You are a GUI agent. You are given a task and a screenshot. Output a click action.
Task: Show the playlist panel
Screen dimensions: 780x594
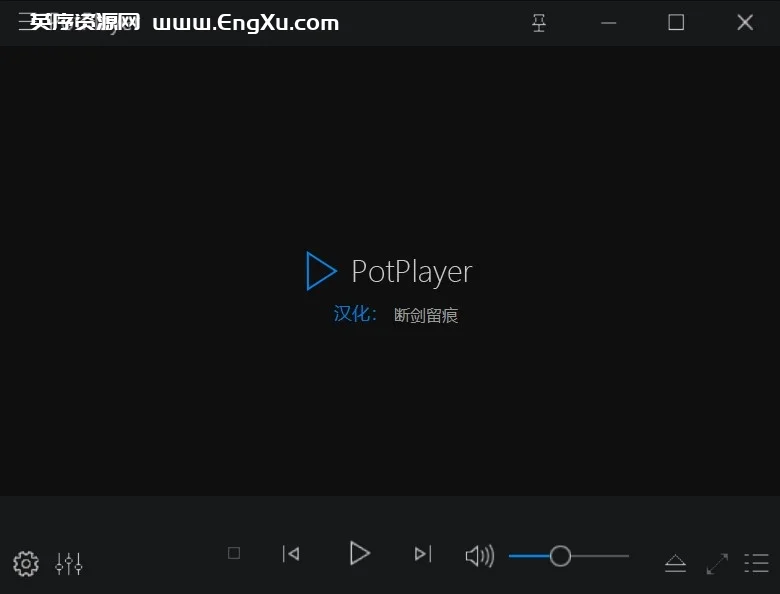pyautogui.click(x=757, y=564)
